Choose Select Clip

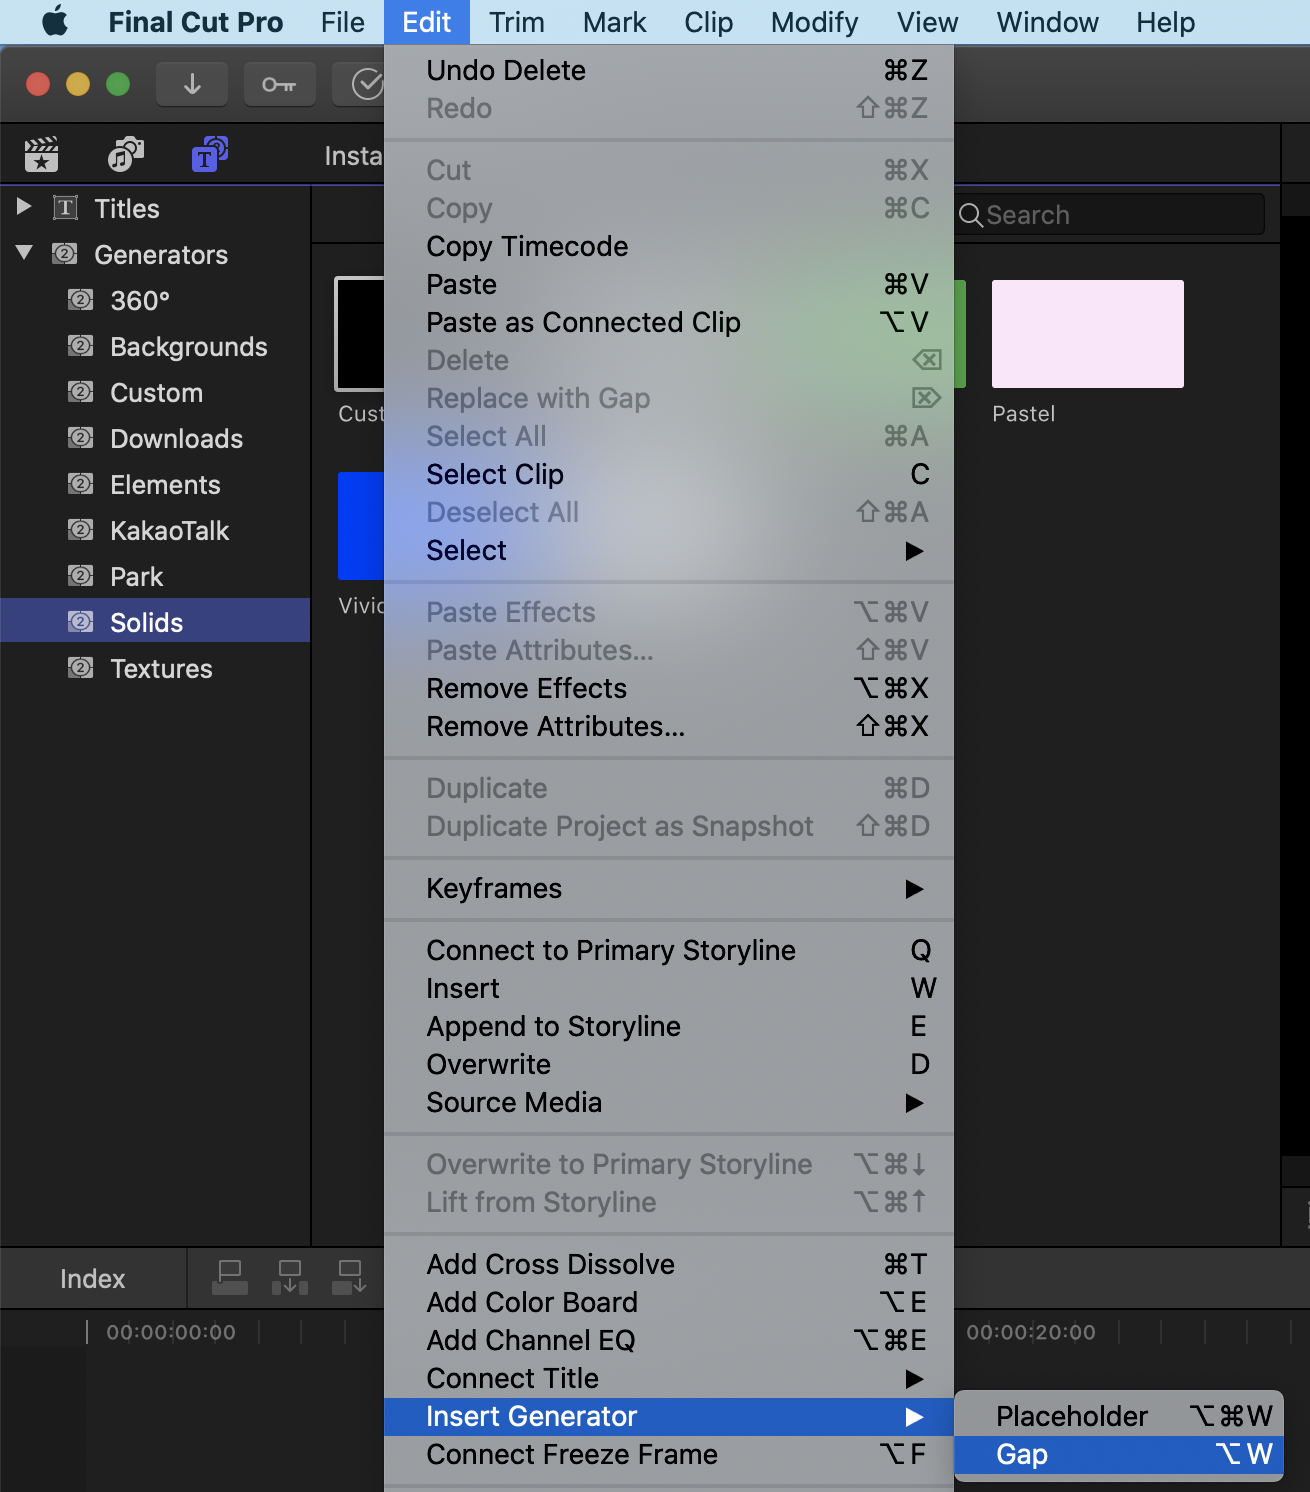point(668,474)
